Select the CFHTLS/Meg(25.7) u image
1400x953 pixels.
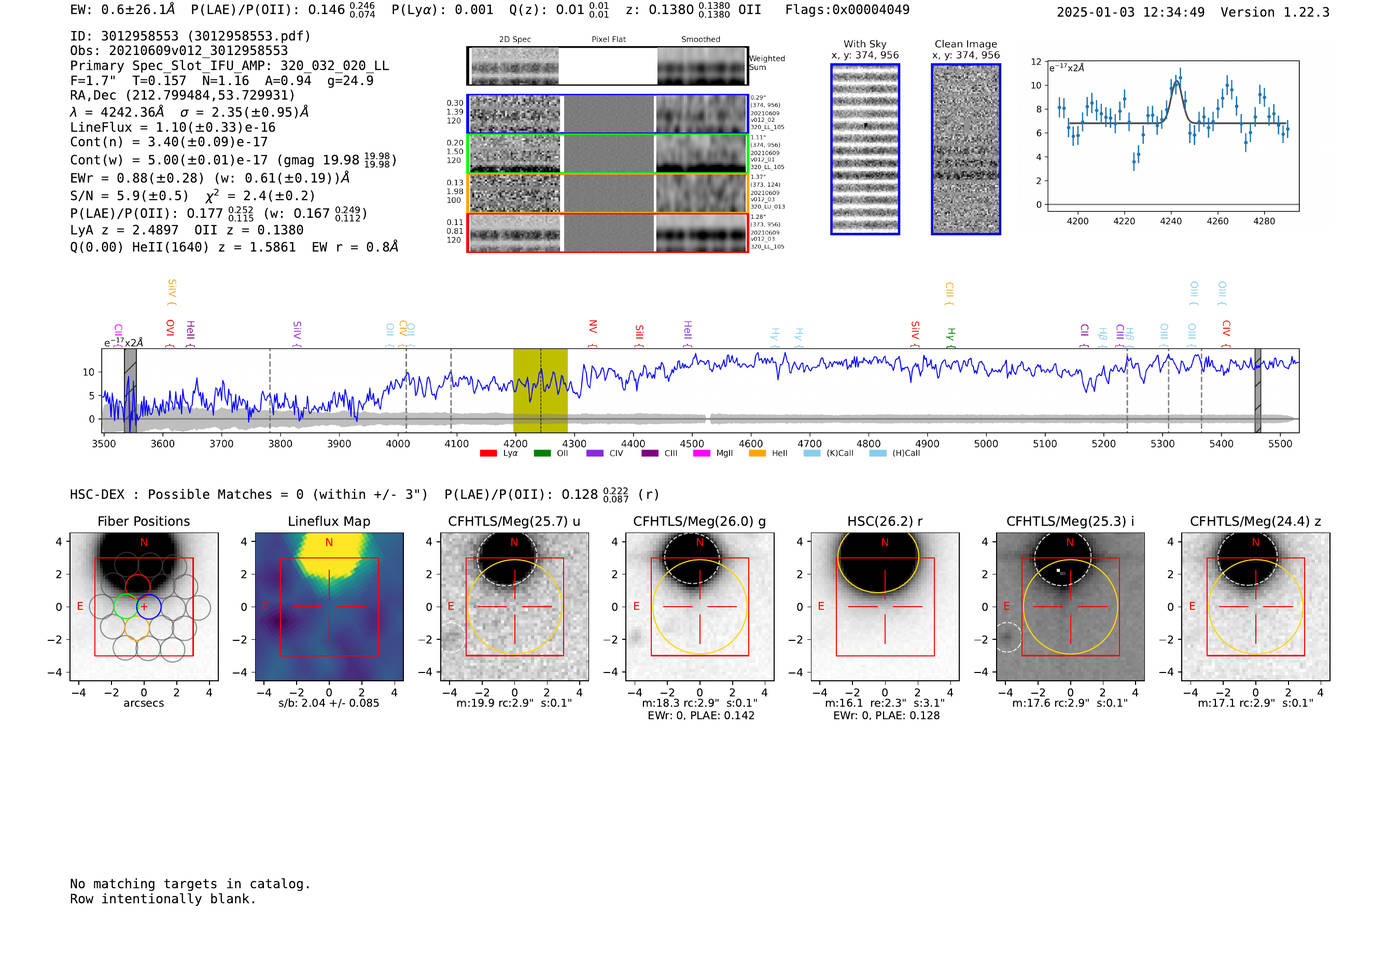pyautogui.click(x=514, y=607)
